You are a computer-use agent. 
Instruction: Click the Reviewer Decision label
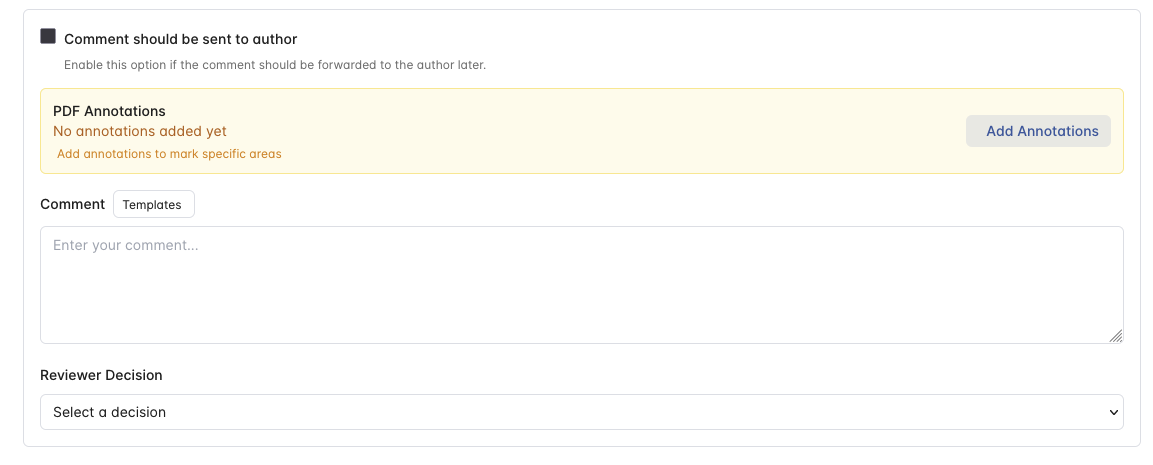101,375
